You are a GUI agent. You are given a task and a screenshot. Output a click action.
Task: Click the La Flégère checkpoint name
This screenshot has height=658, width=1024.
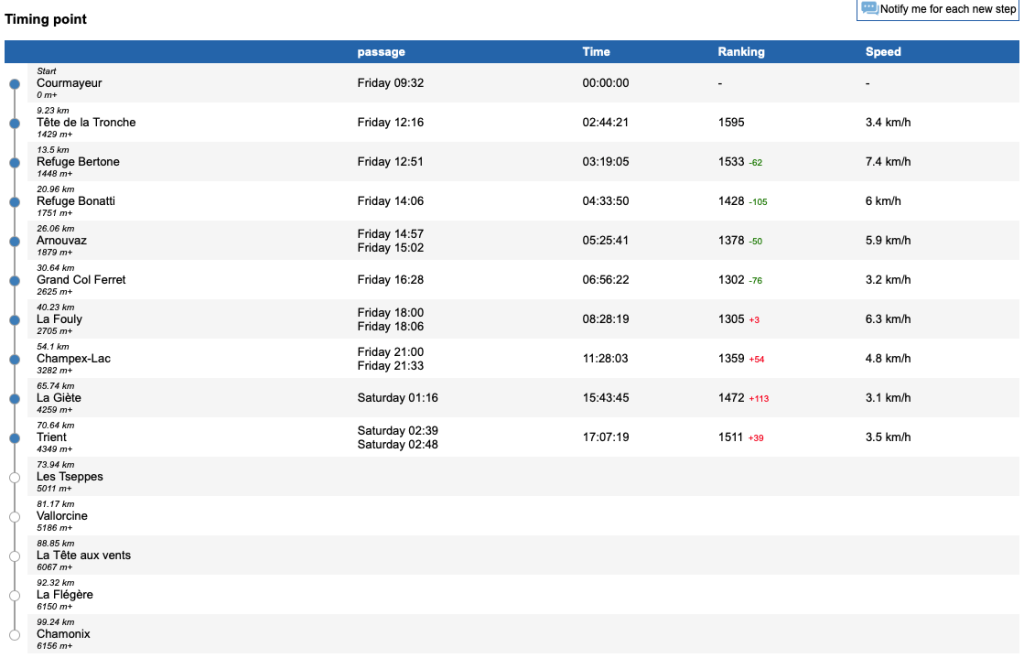[65, 595]
